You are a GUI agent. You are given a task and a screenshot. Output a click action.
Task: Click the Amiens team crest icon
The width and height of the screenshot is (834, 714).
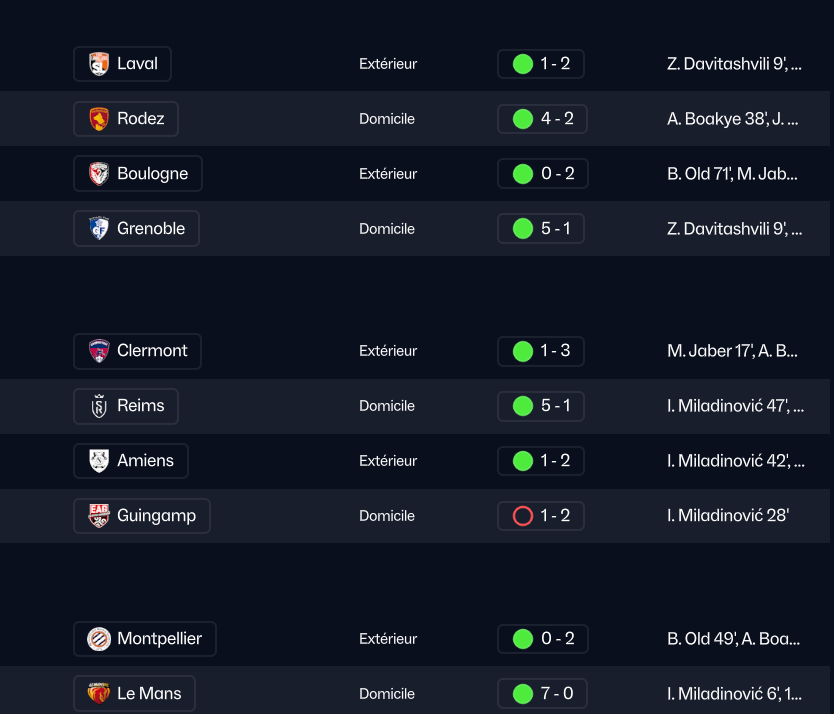(x=98, y=461)
